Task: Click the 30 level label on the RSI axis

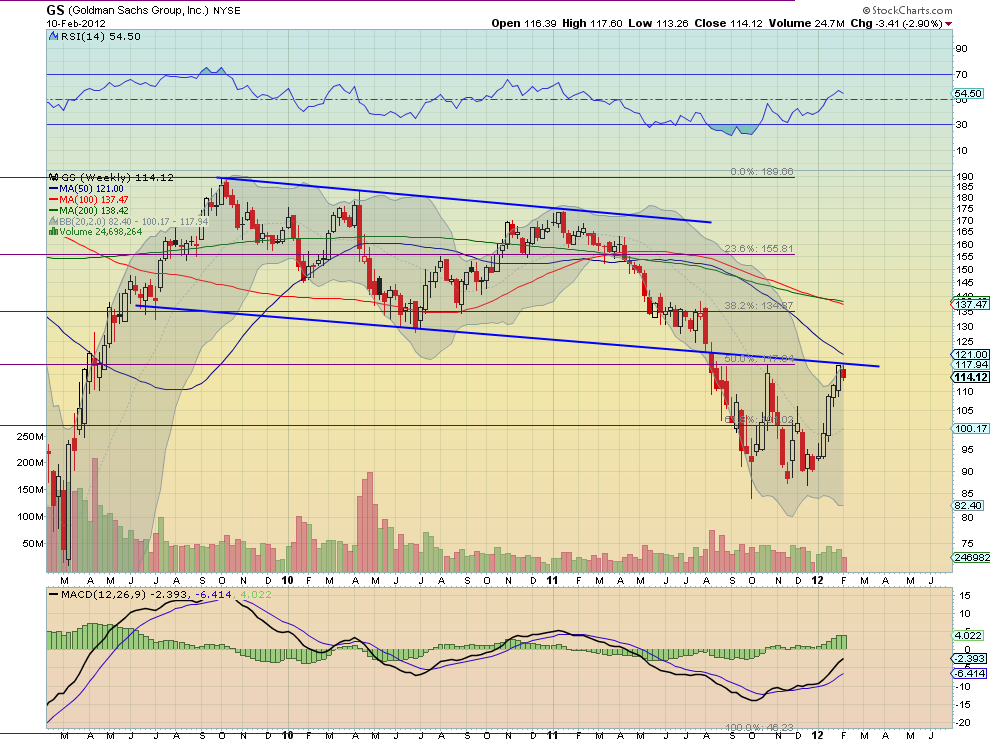Action: [962, 124]
